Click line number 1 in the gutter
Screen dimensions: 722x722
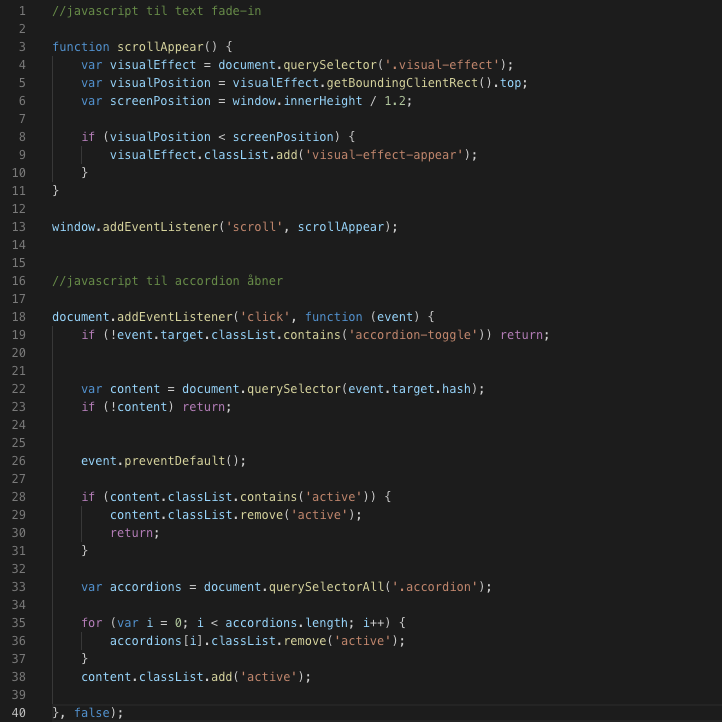[x=22, y=11]
